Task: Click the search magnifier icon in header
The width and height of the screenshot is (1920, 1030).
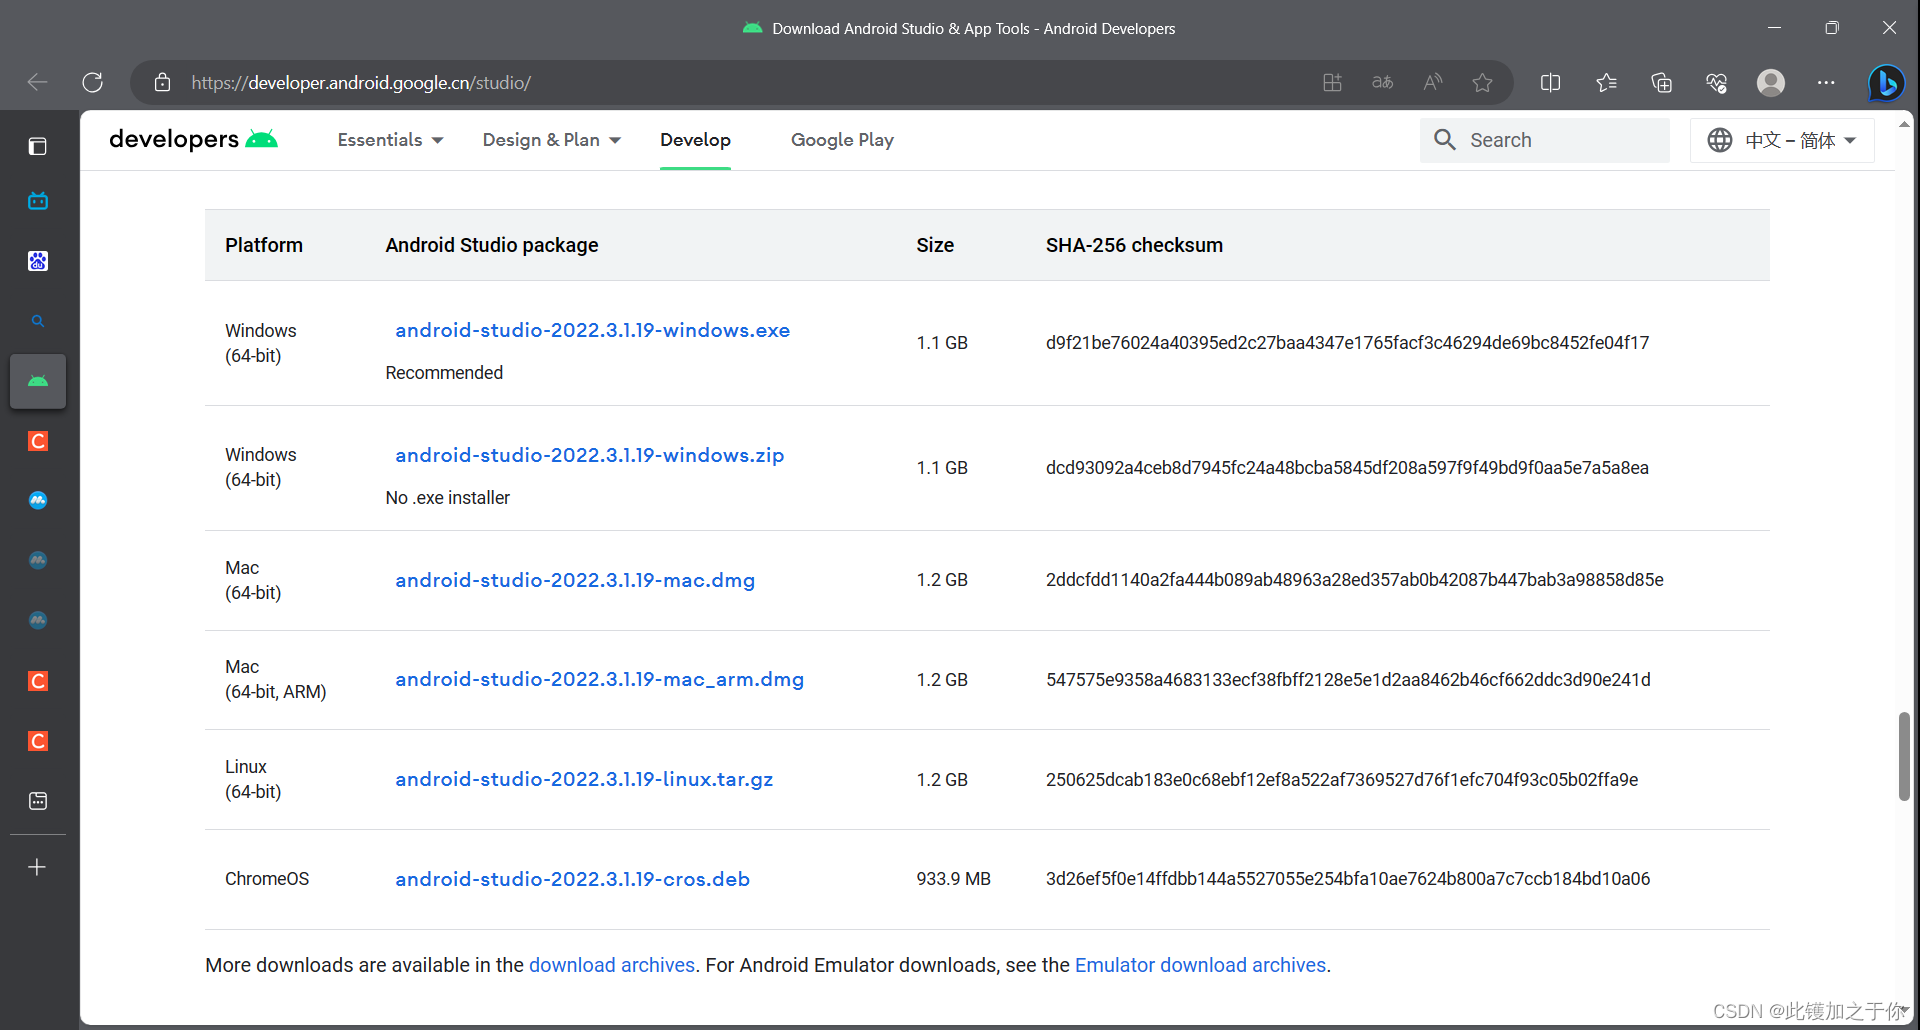Action: pyautogui.click(x=1445, y=140)
